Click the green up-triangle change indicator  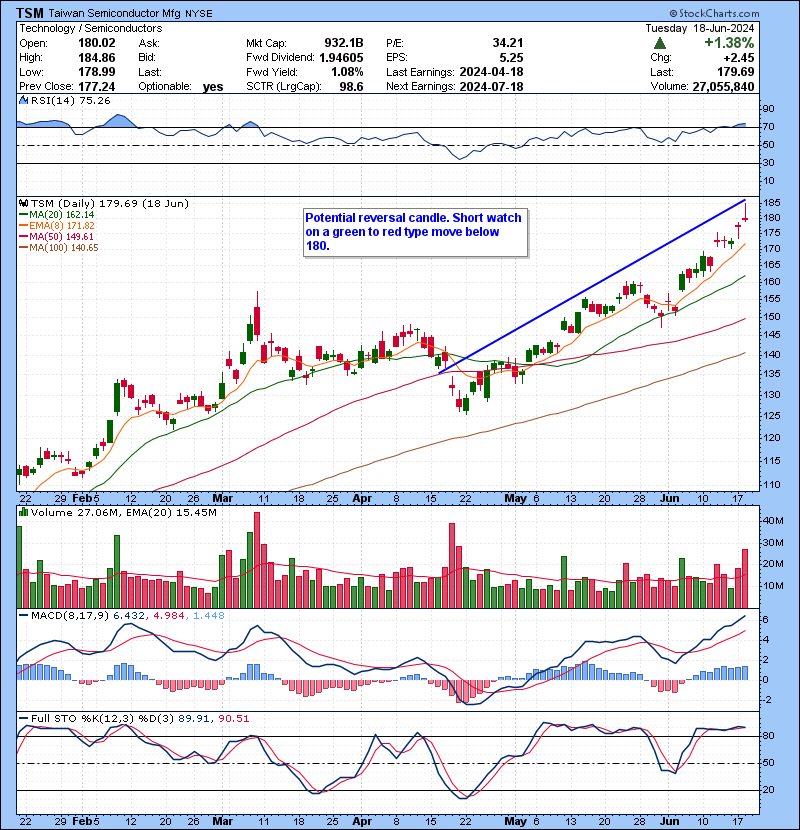pos(660,43)
